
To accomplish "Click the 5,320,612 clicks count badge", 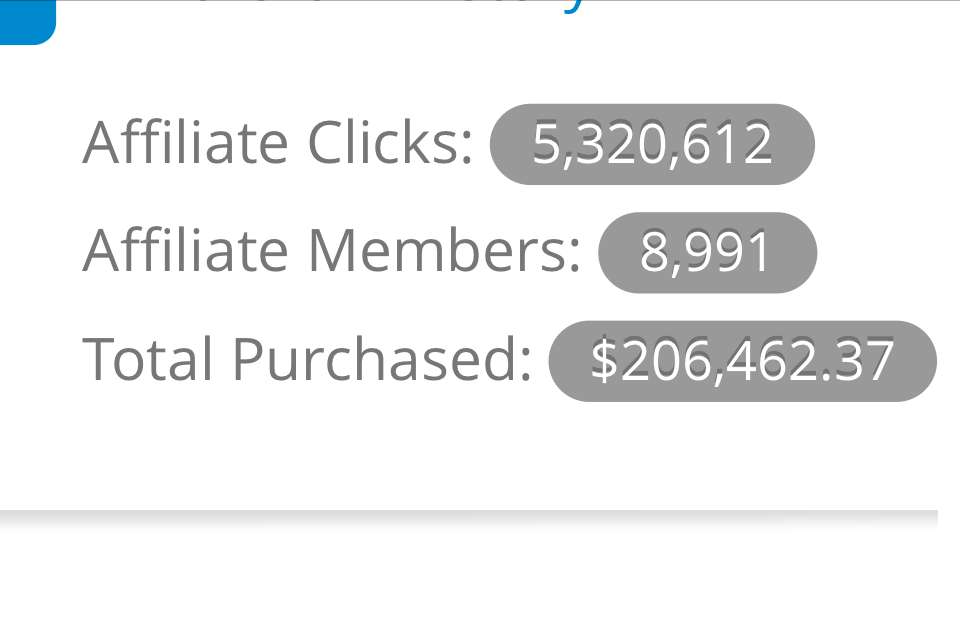I will pos(652,144).
